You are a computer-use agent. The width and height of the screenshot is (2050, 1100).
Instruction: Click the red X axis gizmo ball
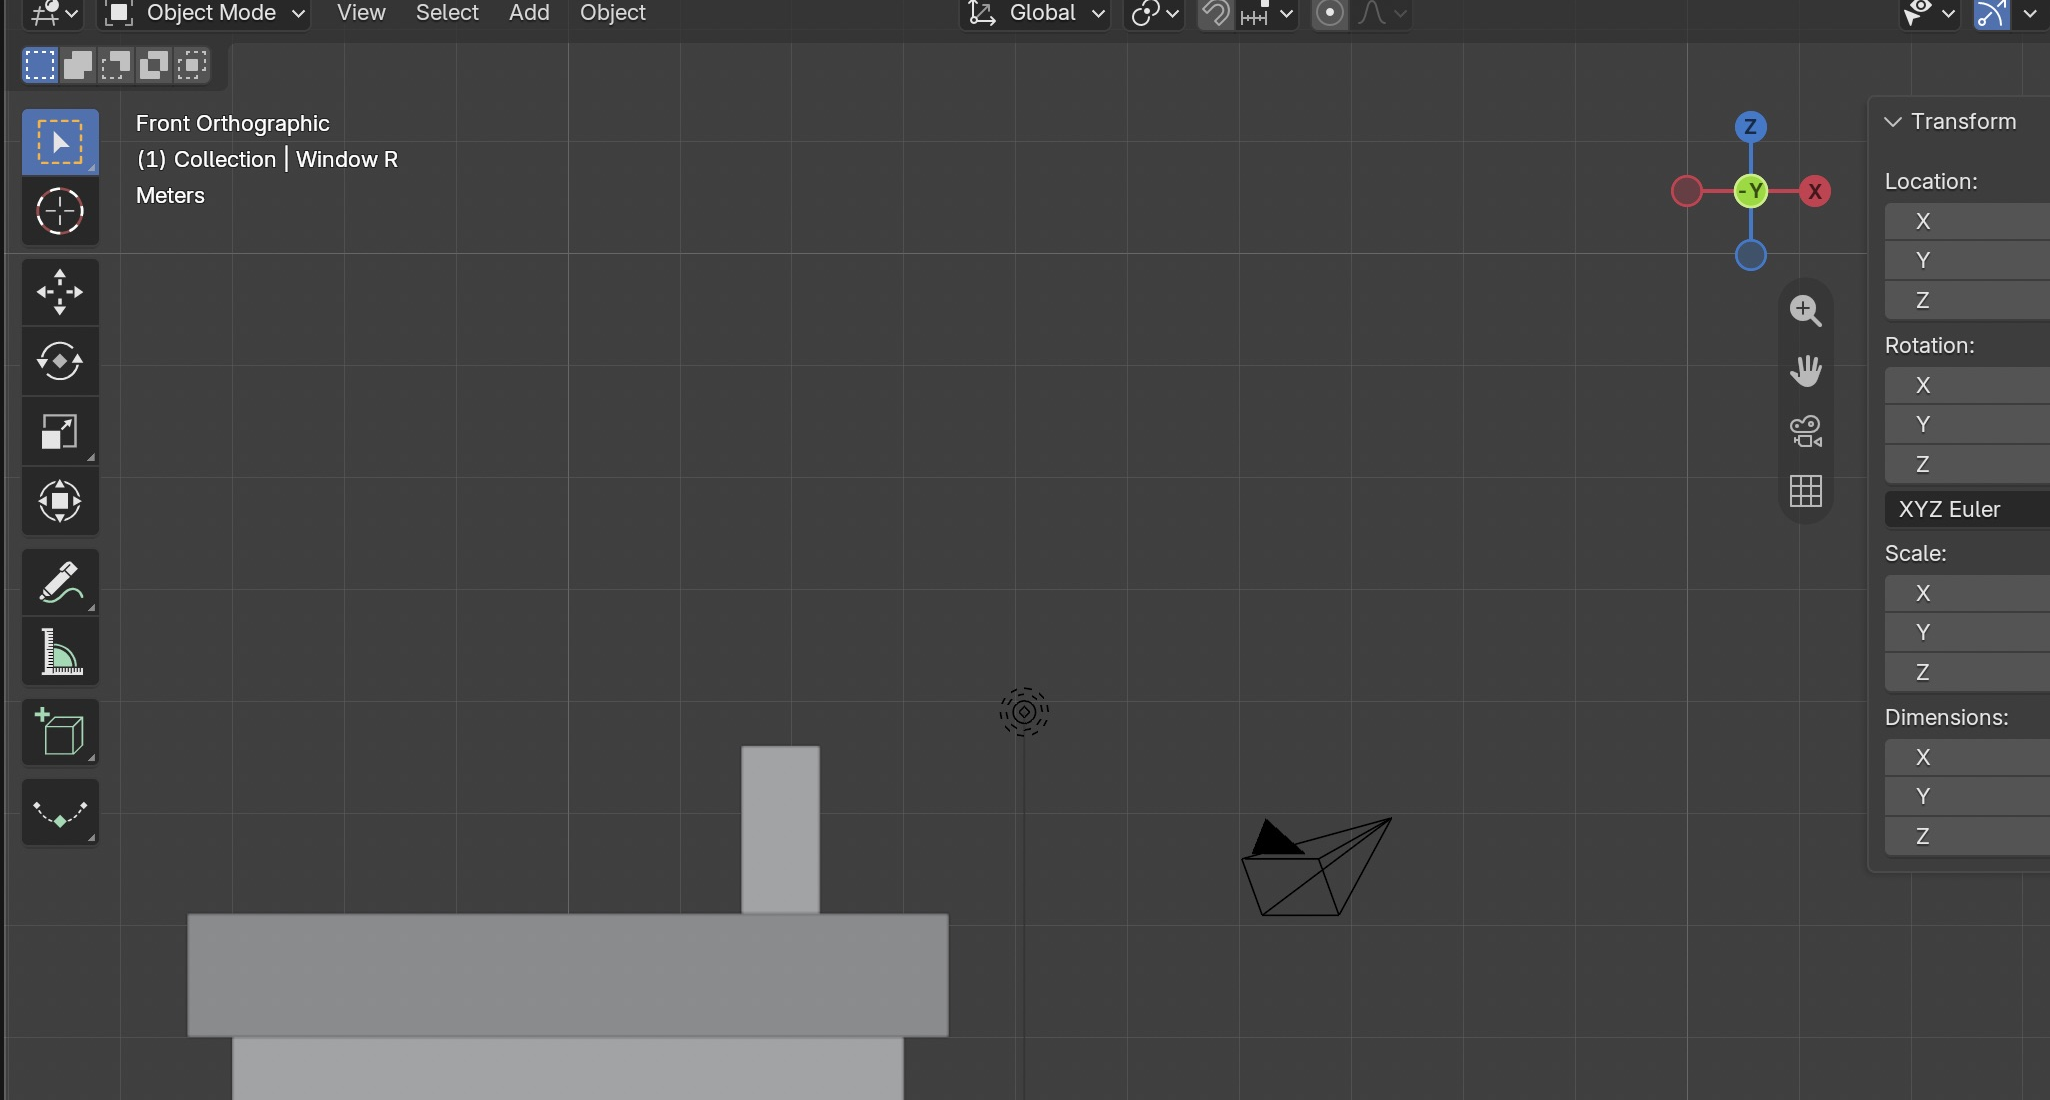click(x=1814, y=191)
